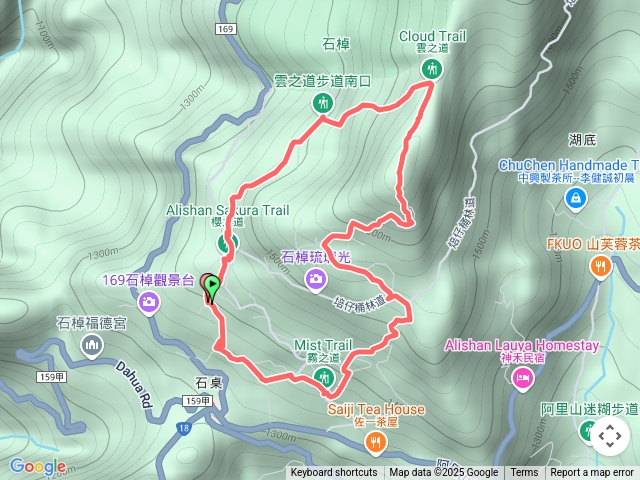Click the Google logo
Image resolution: width=640 pixels, height=480 pixels.
pos(38,467)
